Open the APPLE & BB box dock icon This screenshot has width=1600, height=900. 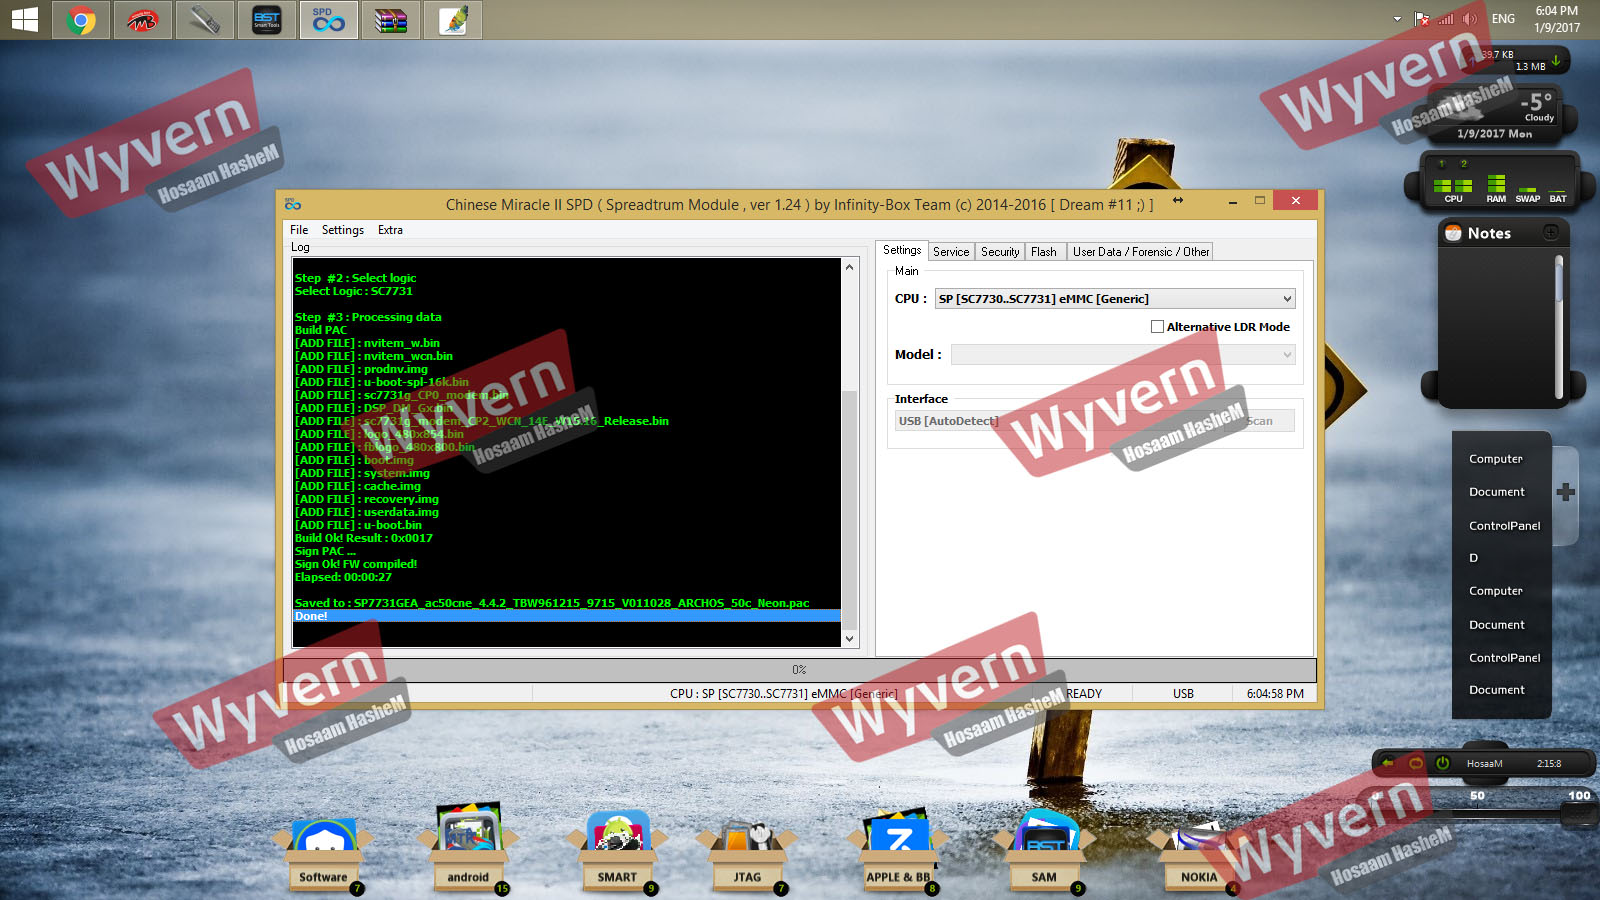tap(898, 853)
